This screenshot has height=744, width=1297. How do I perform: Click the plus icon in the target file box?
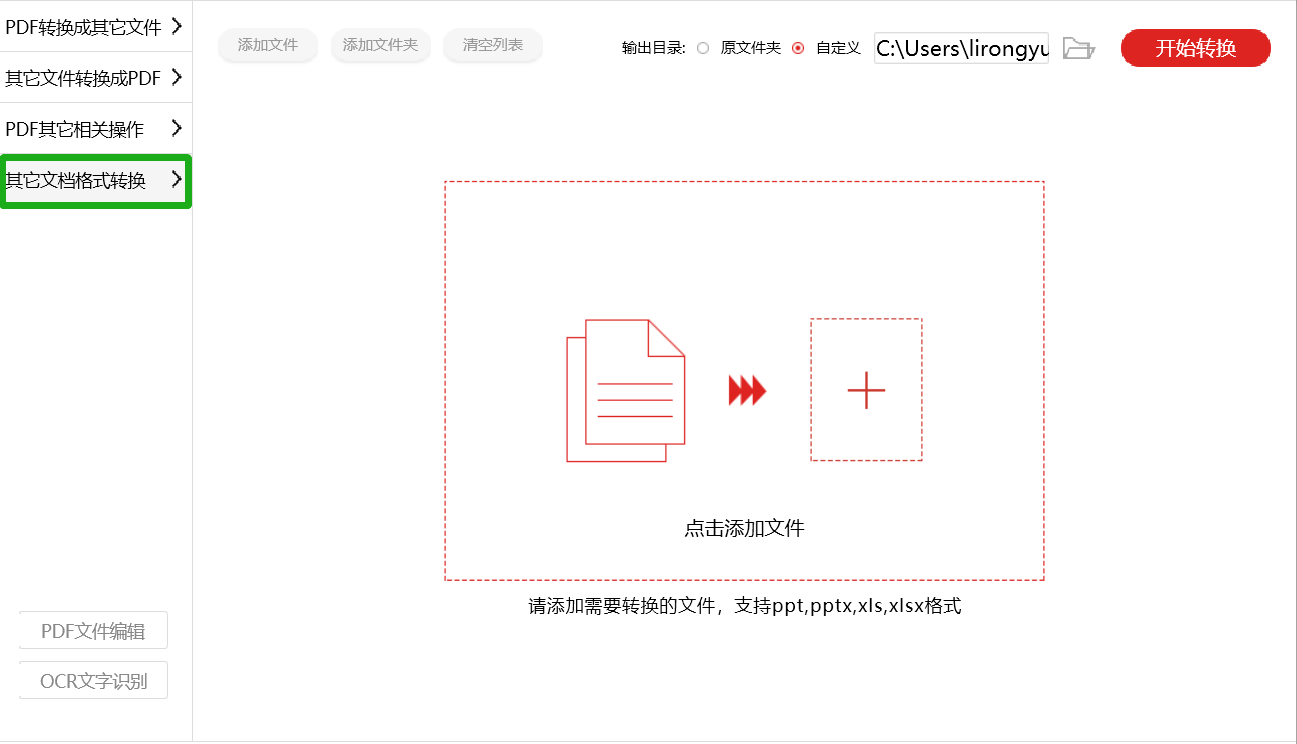coord(866,390)
